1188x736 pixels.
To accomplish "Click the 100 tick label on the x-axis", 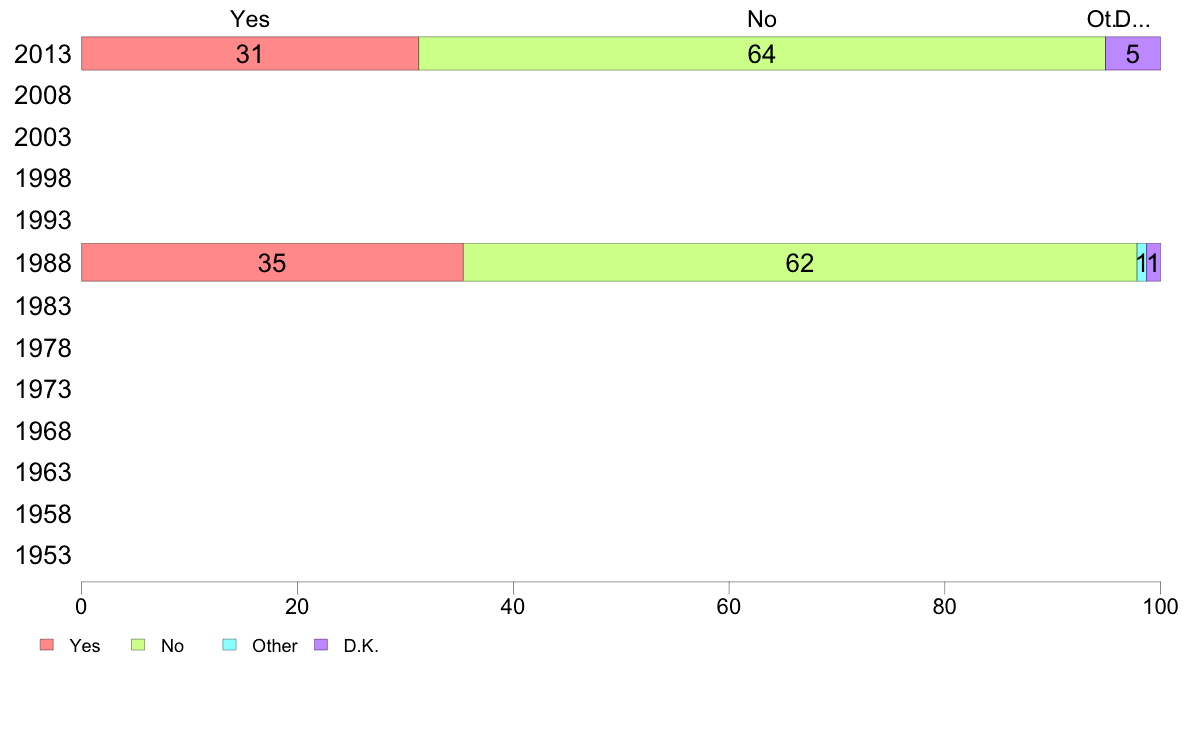I will click(1159, 606).
